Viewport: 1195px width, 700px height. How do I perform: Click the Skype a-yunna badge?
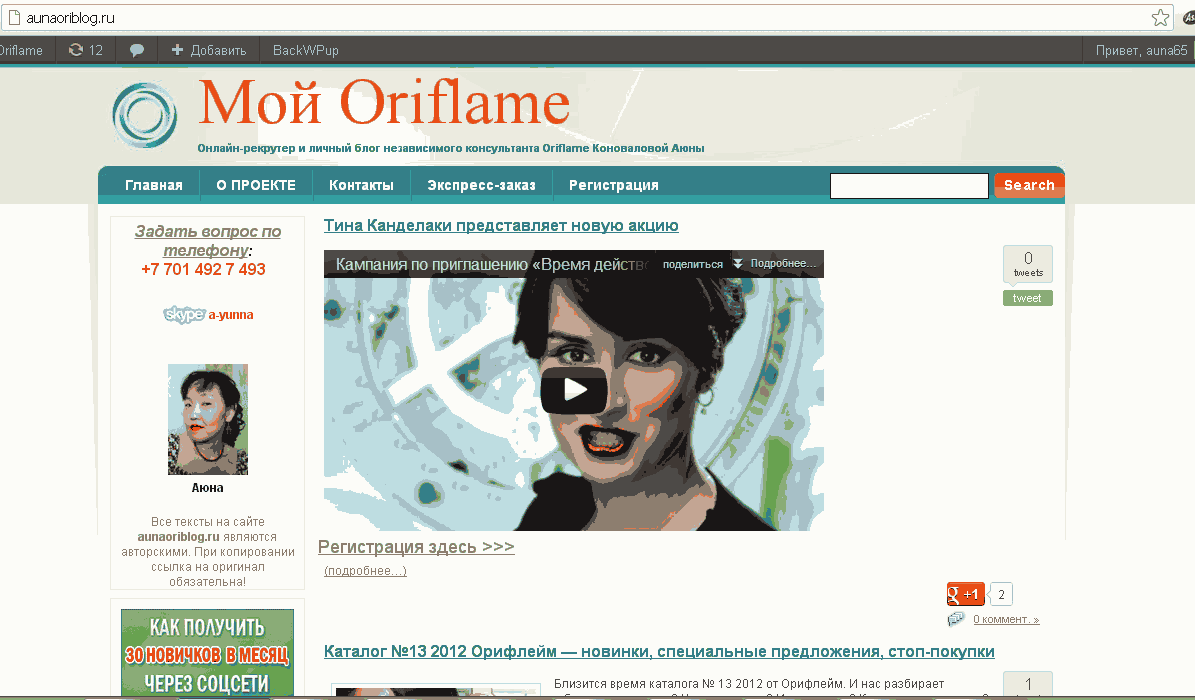pos(208,314)
